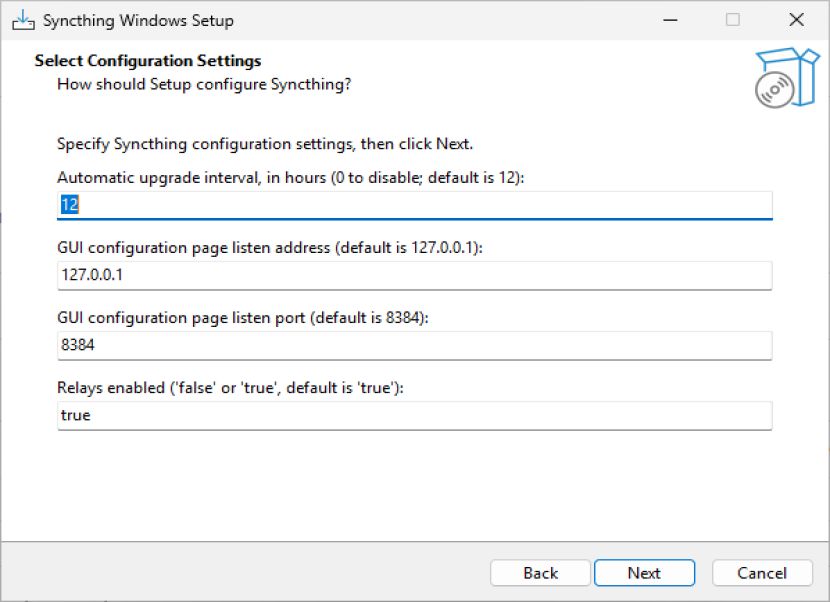This screenshot has width=830, height=602.
Task: Minimize the Syncthing Setup window
Action: 671,20
